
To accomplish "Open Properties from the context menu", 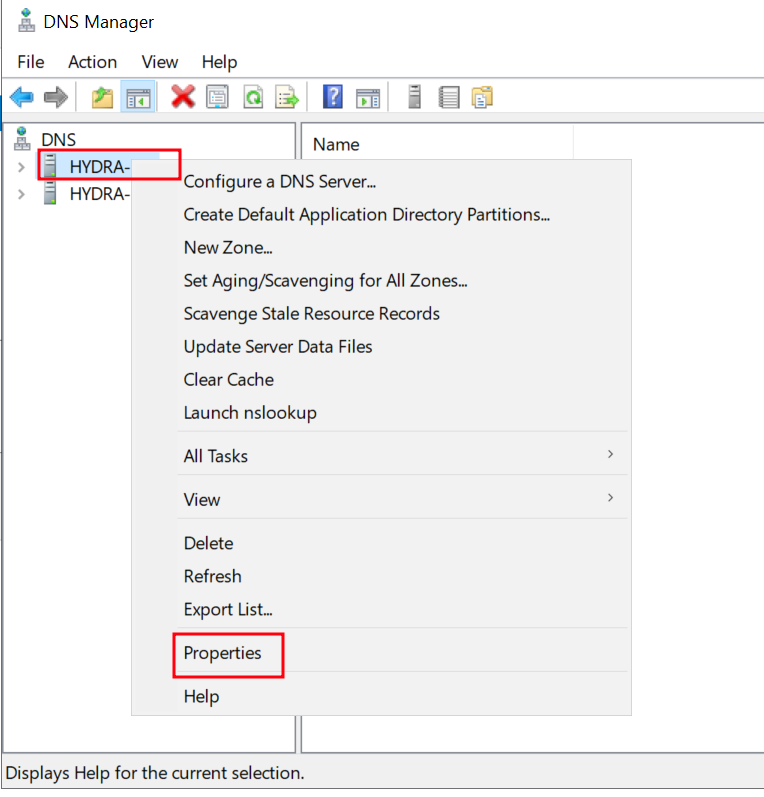I will click(222, 653).
